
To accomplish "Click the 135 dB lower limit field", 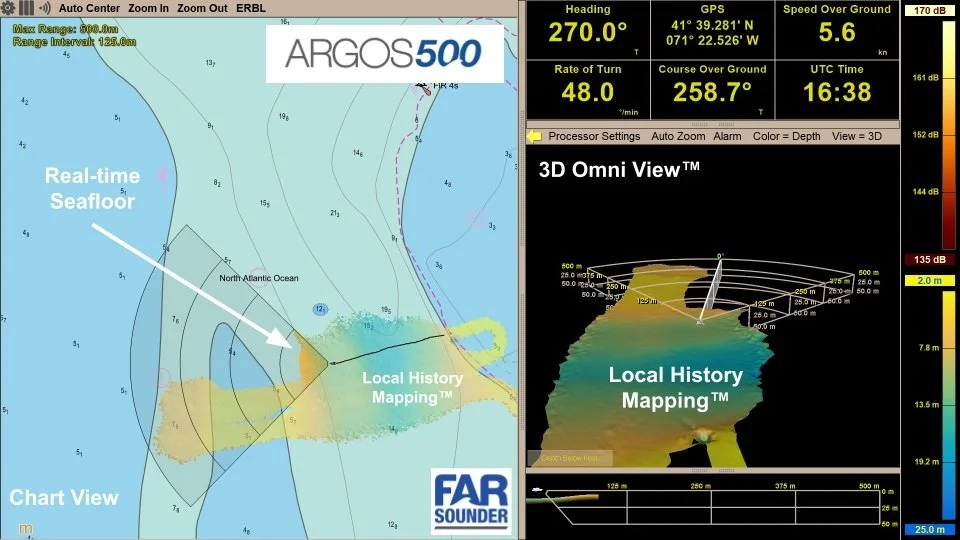I will tap(929, 259).
